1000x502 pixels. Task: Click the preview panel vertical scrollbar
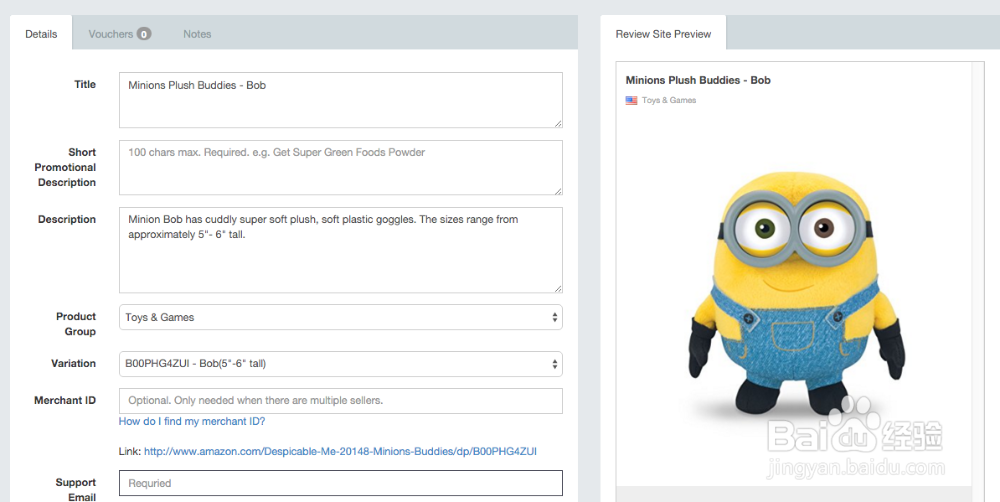(x=978, y=281)
